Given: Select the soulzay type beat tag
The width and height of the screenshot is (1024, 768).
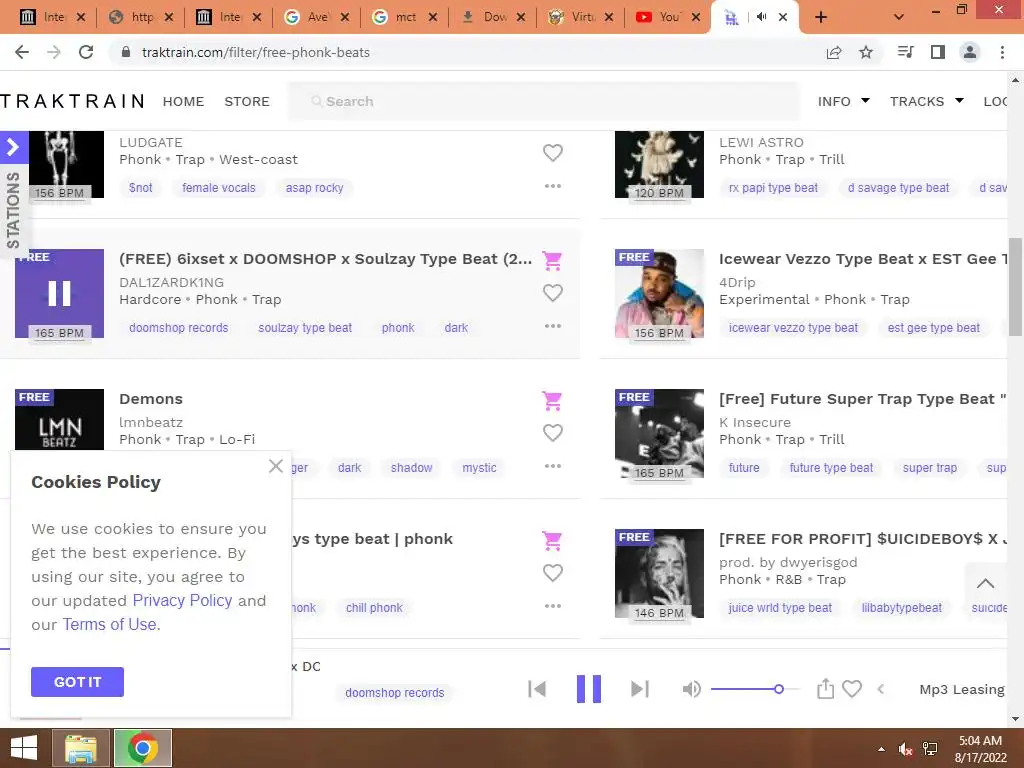Looking at the screenshot, I should [x=305, y=328].
